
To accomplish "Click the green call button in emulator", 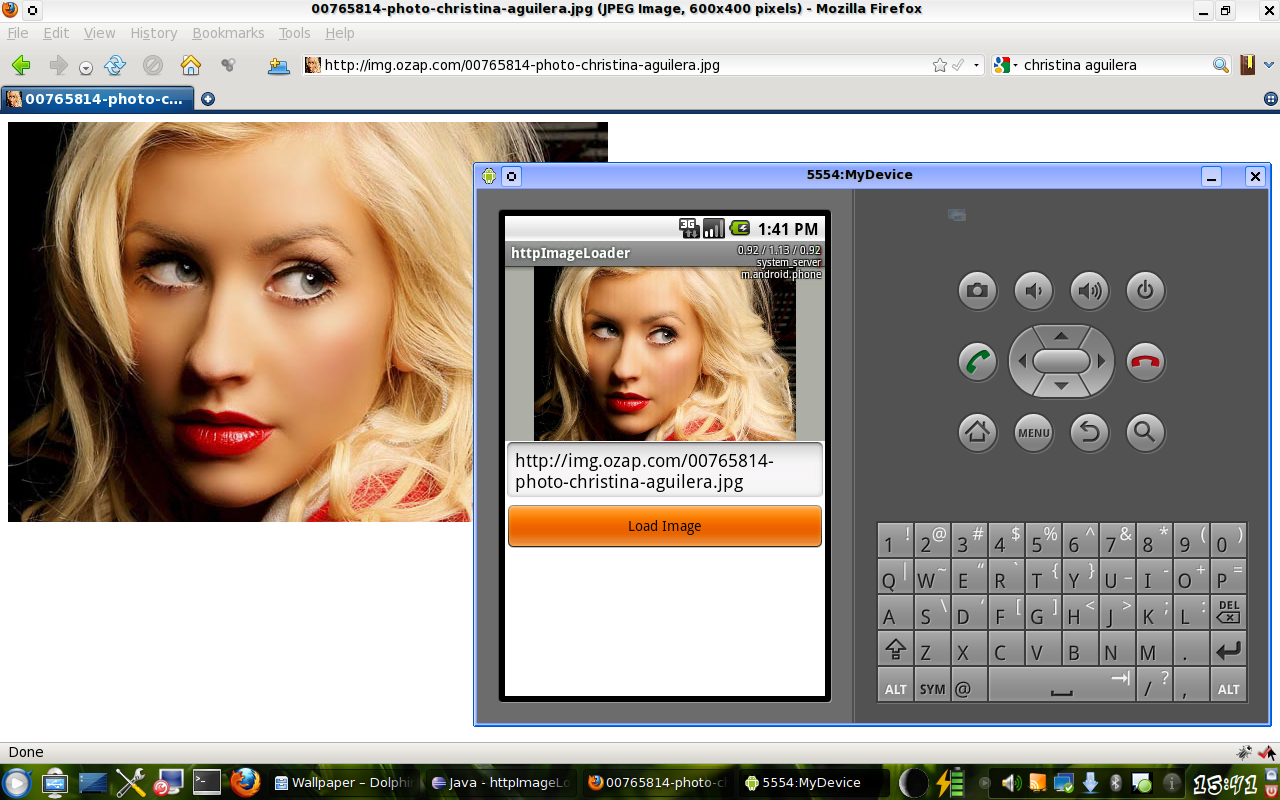I will pyautogui.click(x=977, y=361).
